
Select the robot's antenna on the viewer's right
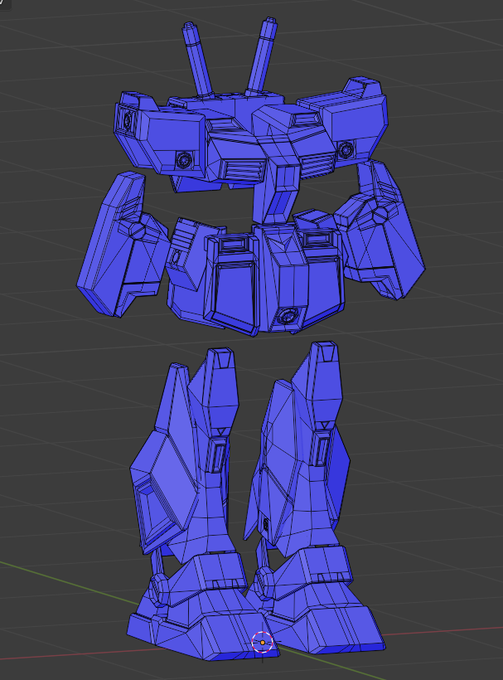pyautogui.click(x=261, y=56)
